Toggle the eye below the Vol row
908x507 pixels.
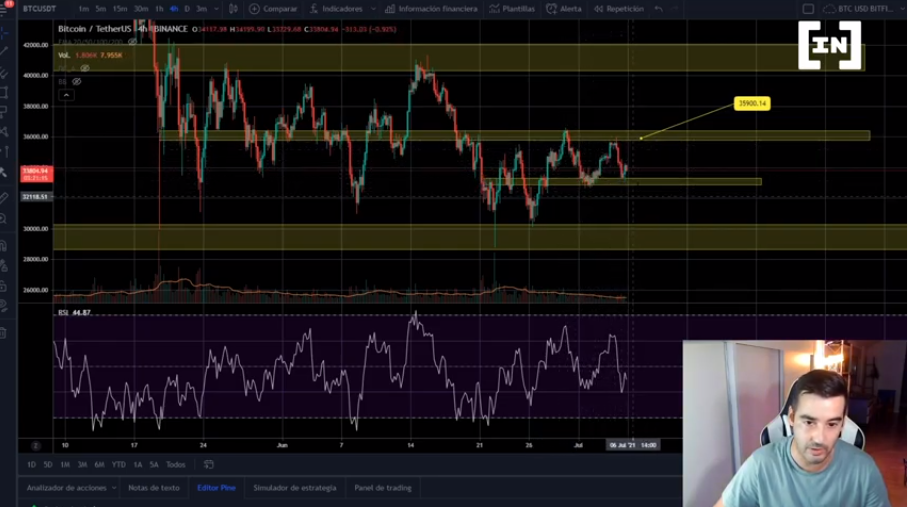coord(85,68)
